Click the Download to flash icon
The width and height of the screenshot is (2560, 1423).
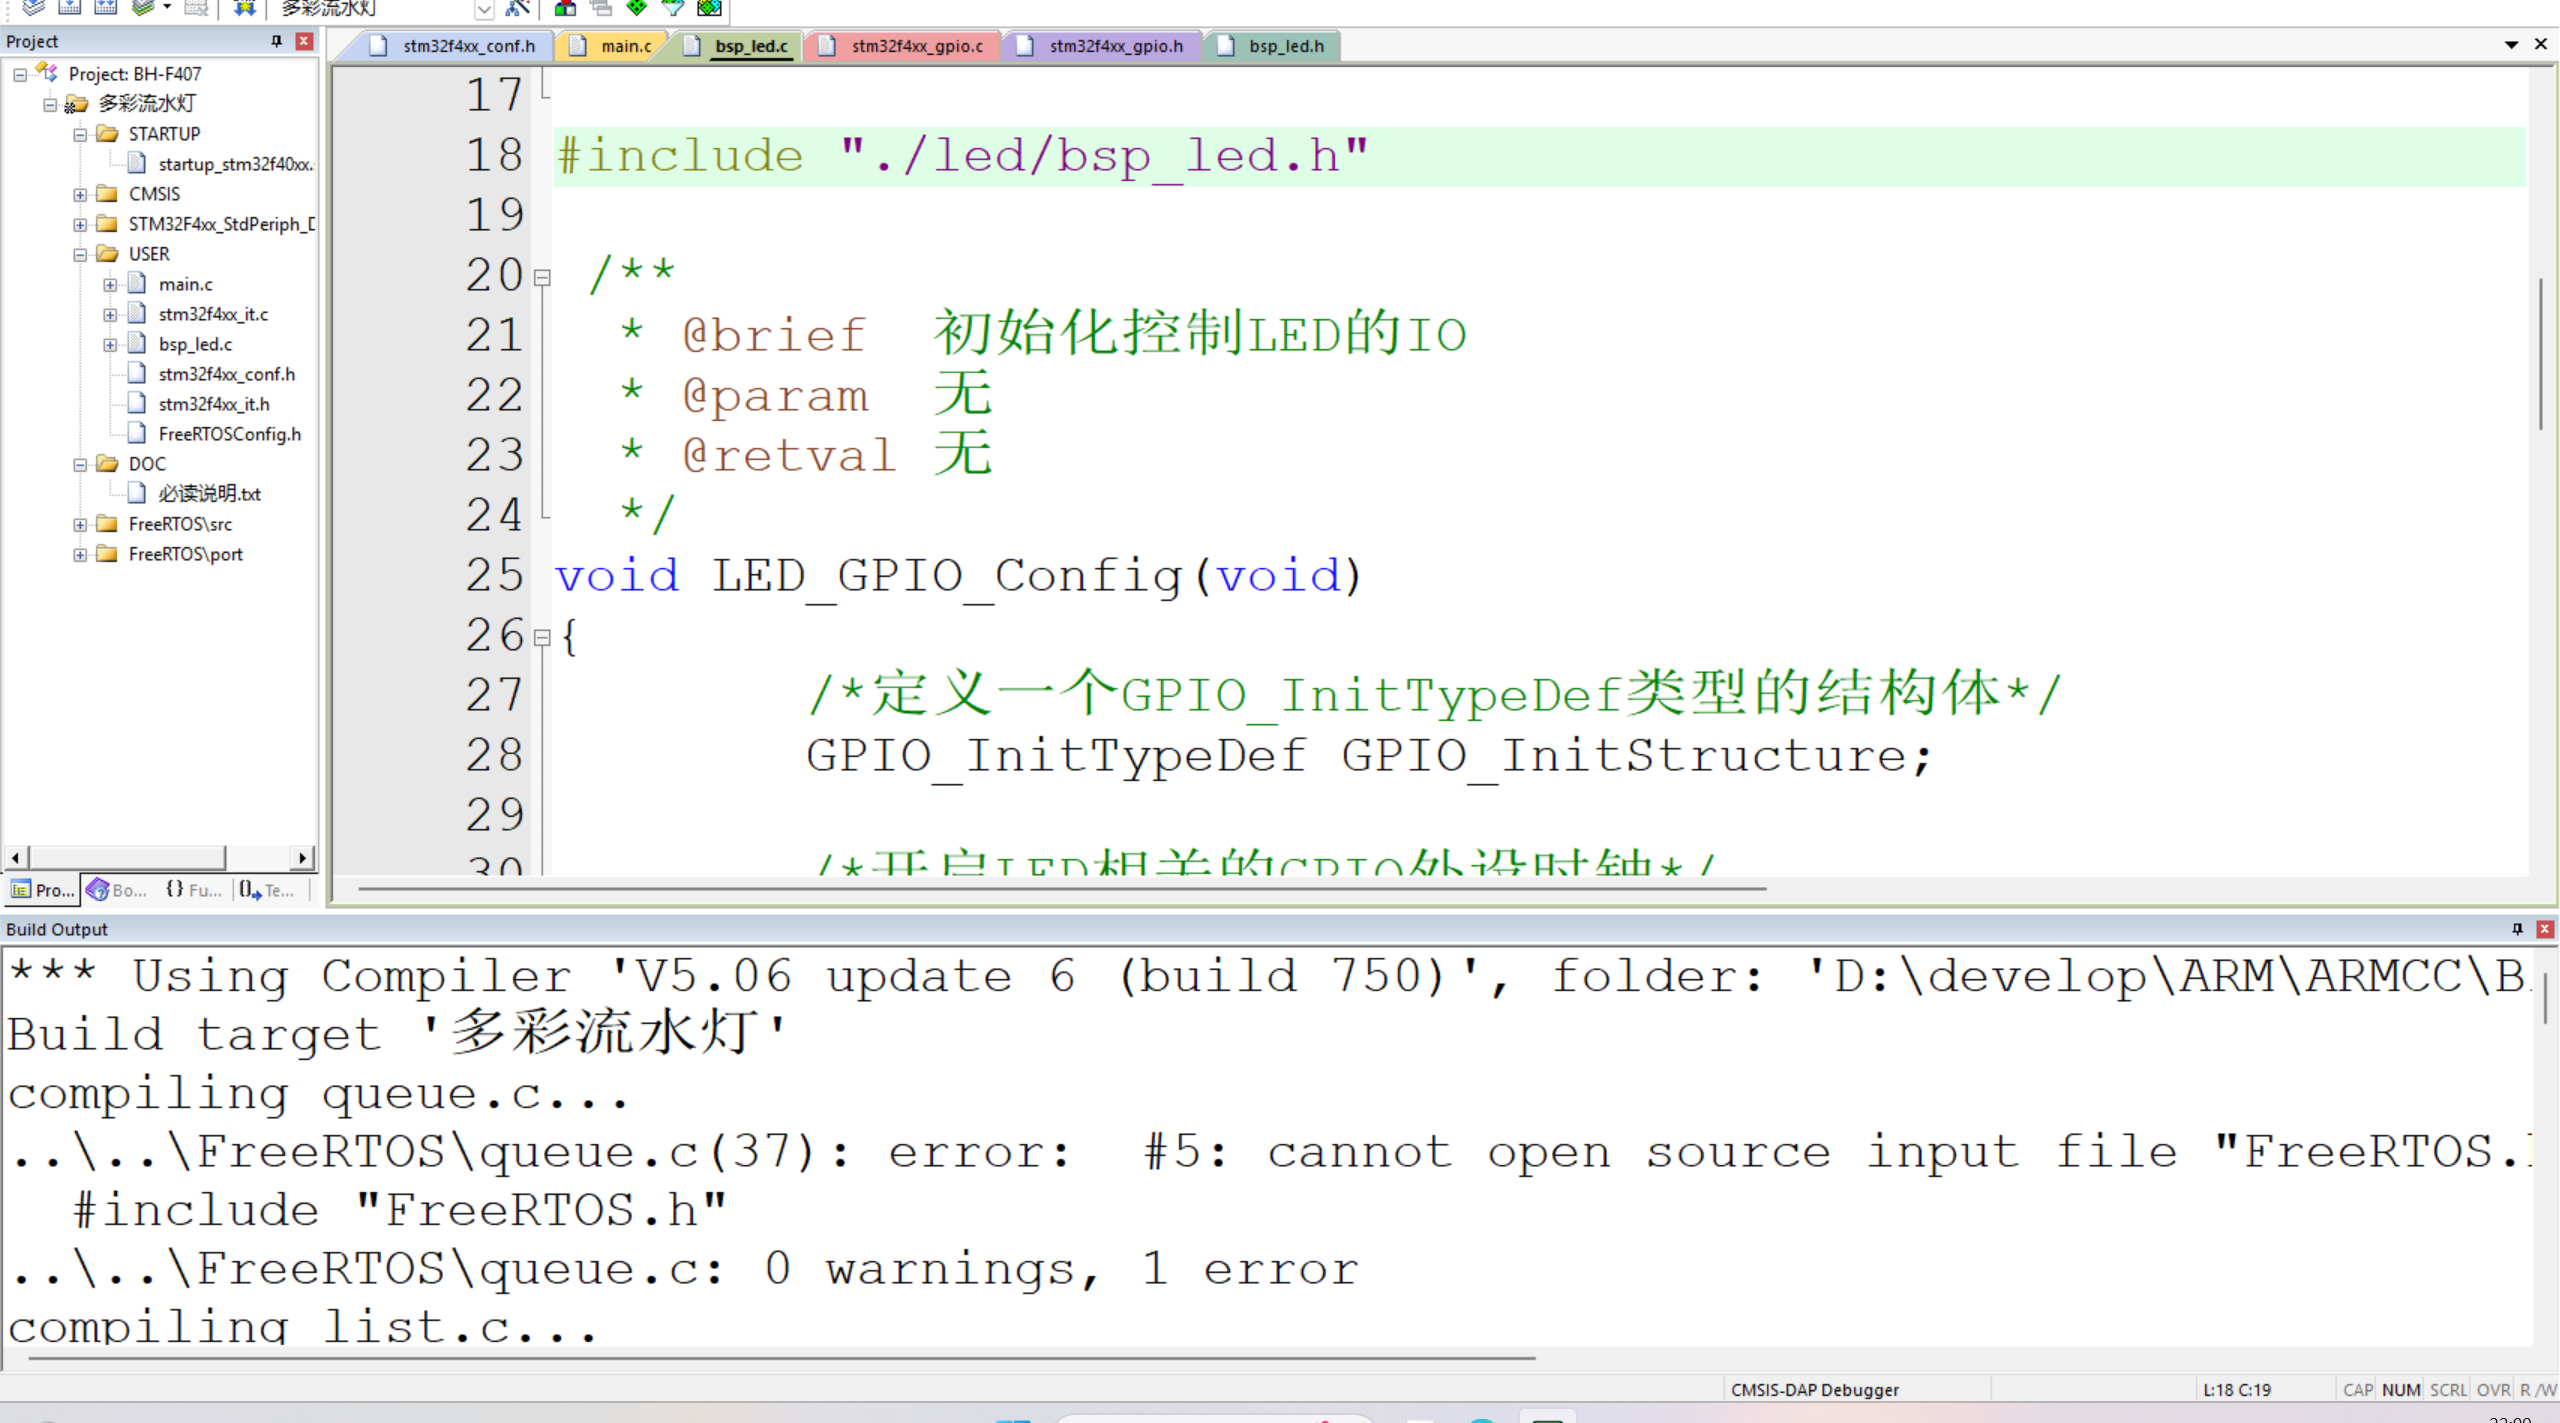click(243, 8)
